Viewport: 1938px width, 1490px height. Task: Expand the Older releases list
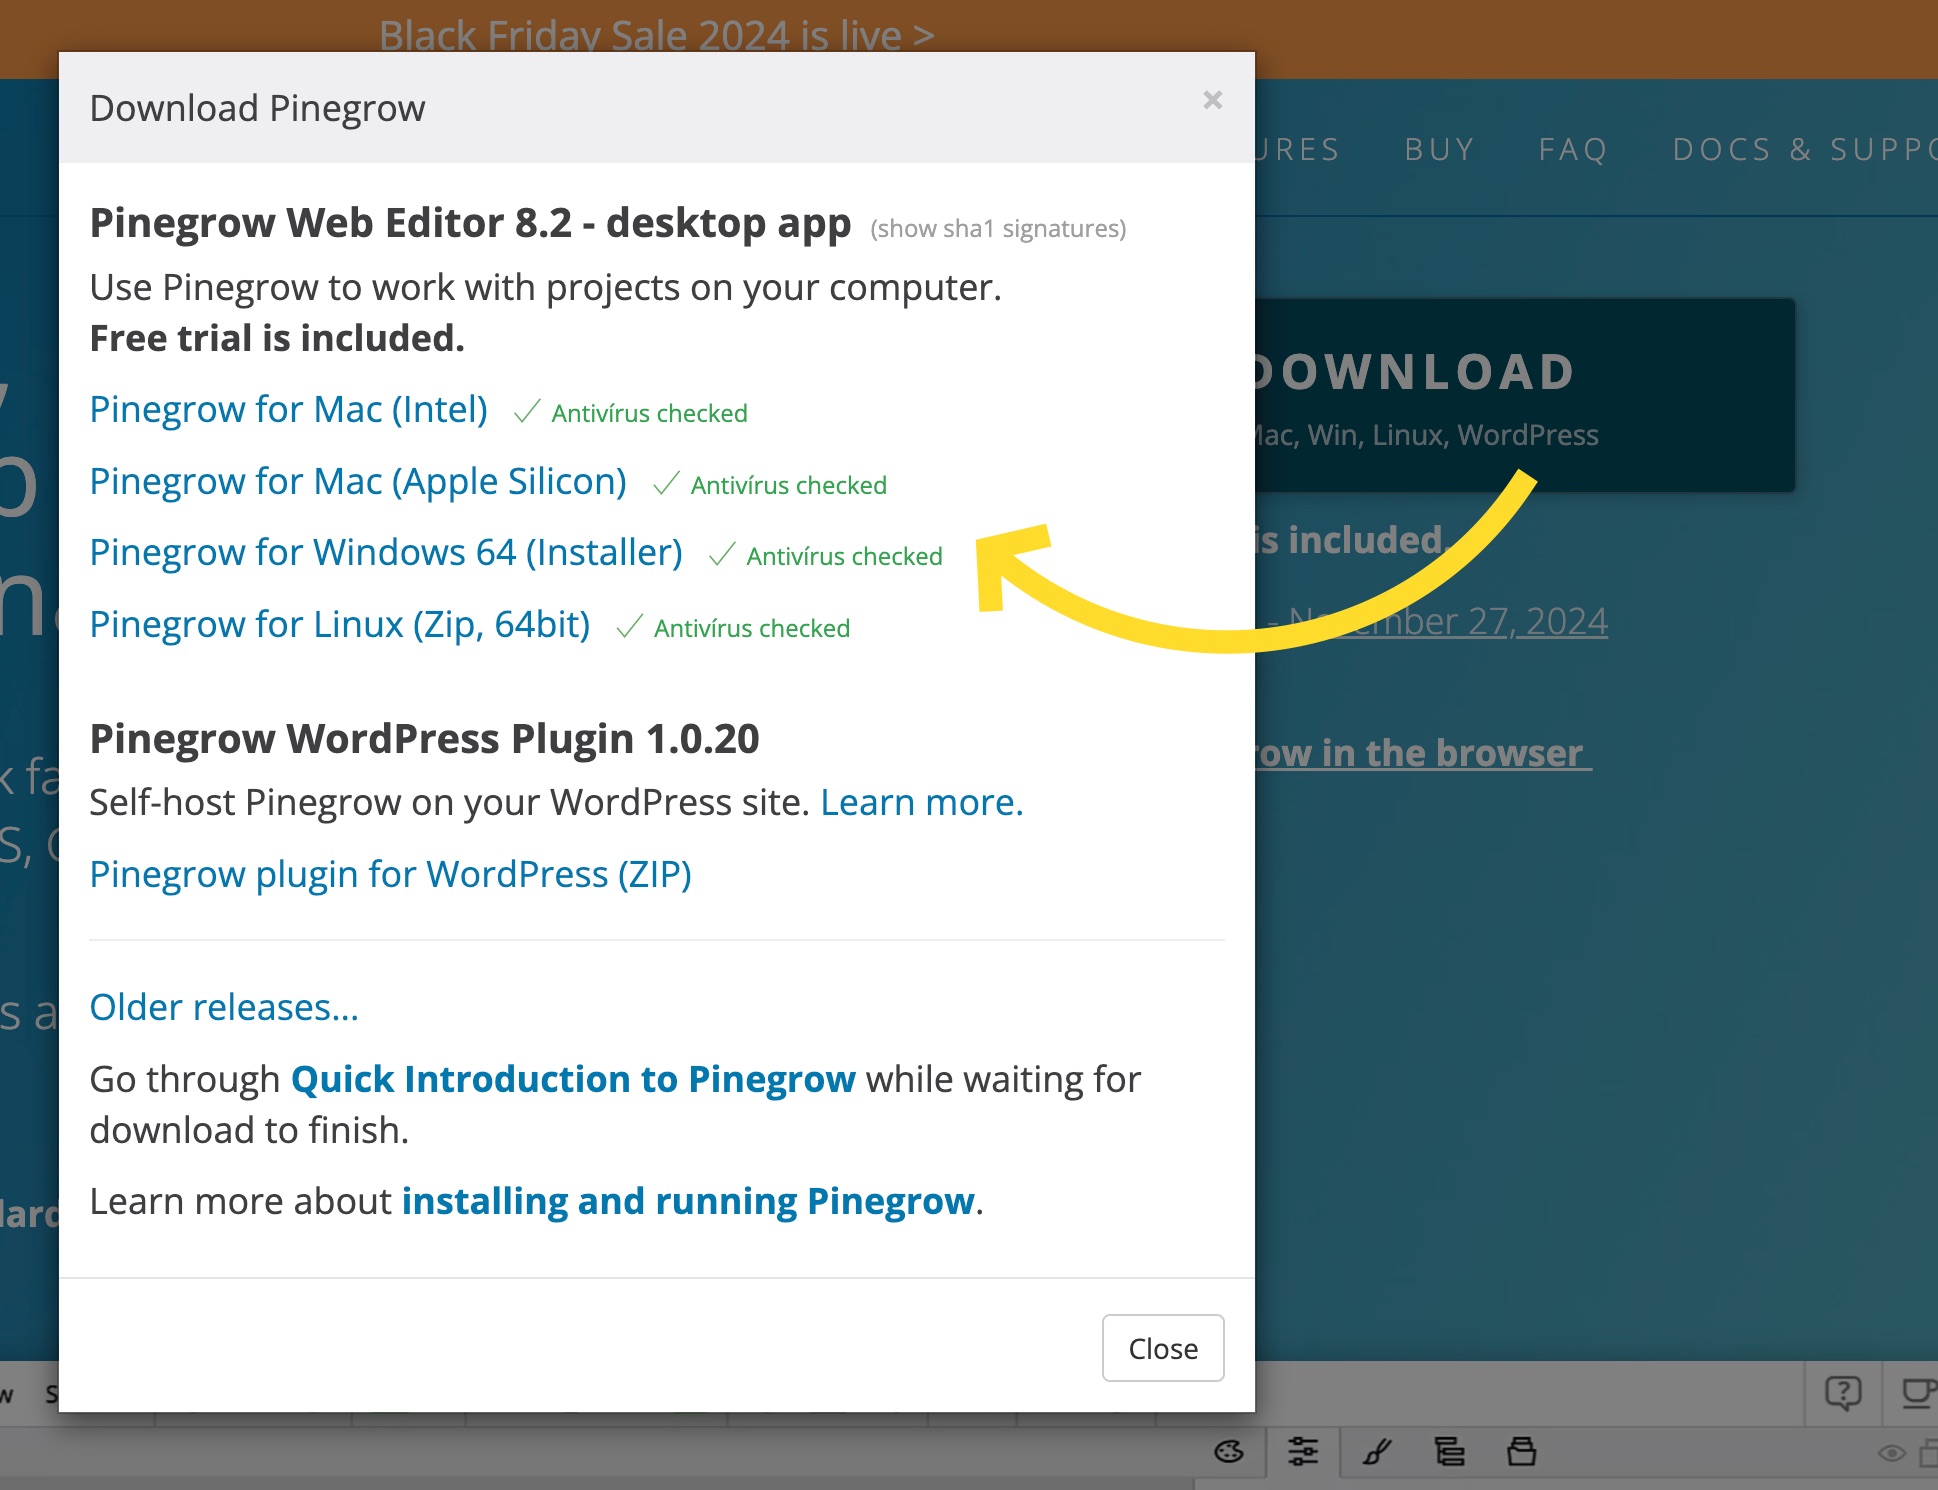[x=224, y=1007]
